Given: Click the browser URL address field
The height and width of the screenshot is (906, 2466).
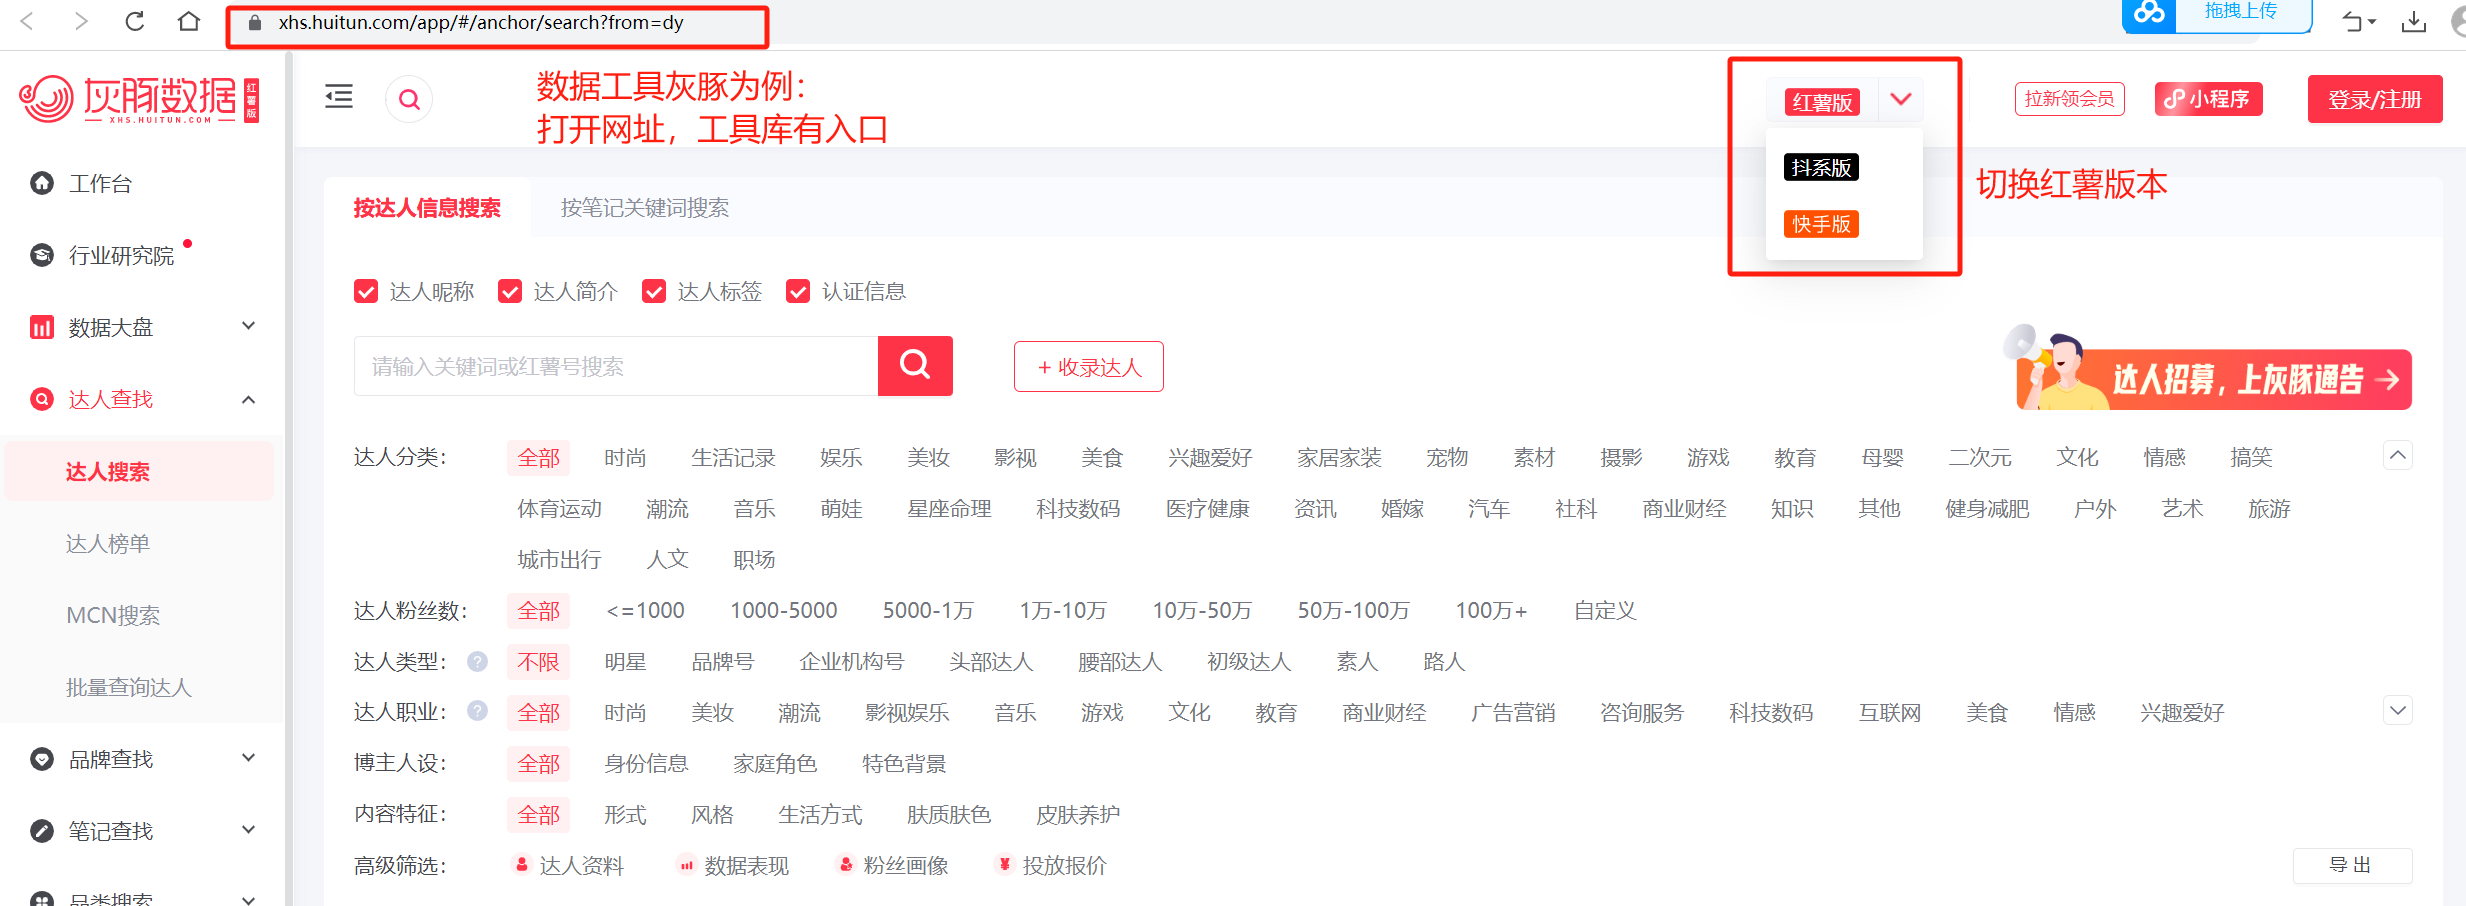Looking at the screenshot, I should point(481,22).
